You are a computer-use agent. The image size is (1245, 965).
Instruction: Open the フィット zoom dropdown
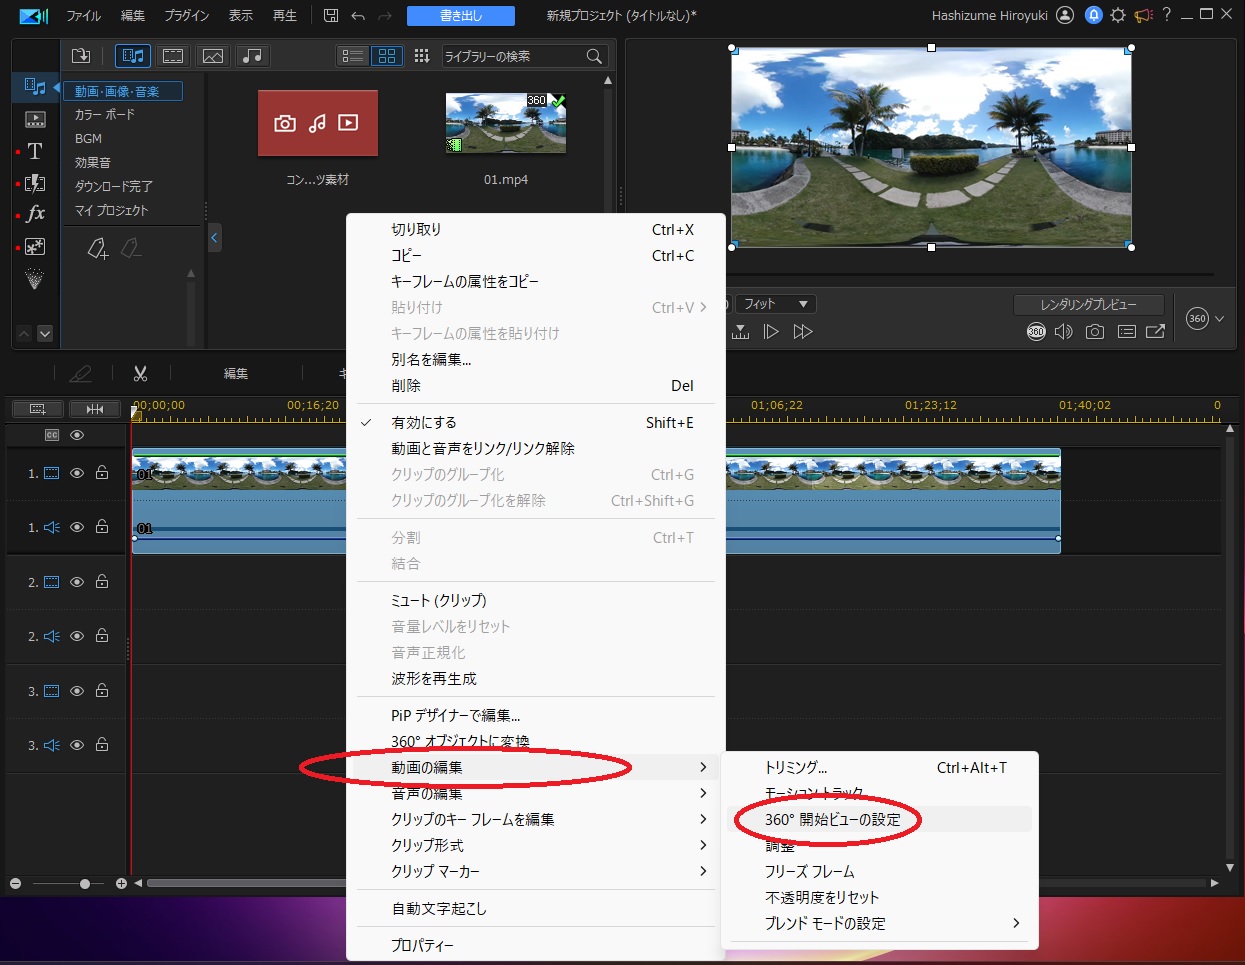coord(777,304)
